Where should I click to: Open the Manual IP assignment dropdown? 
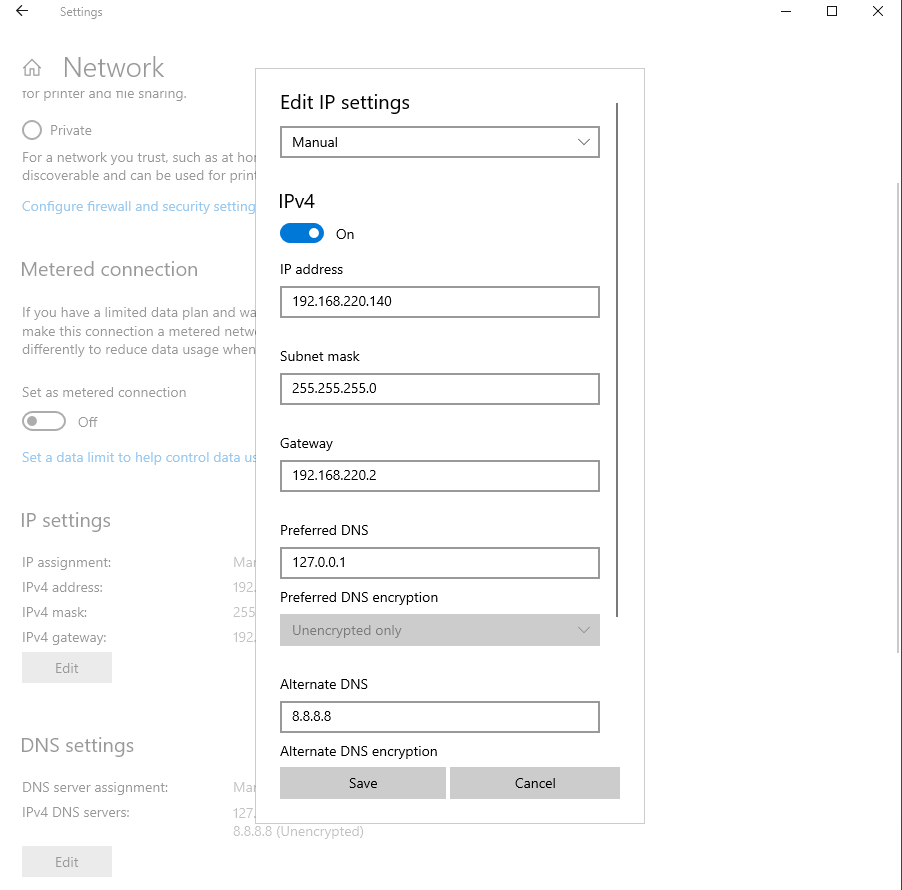pyautogui.click(x=439, y=142)
